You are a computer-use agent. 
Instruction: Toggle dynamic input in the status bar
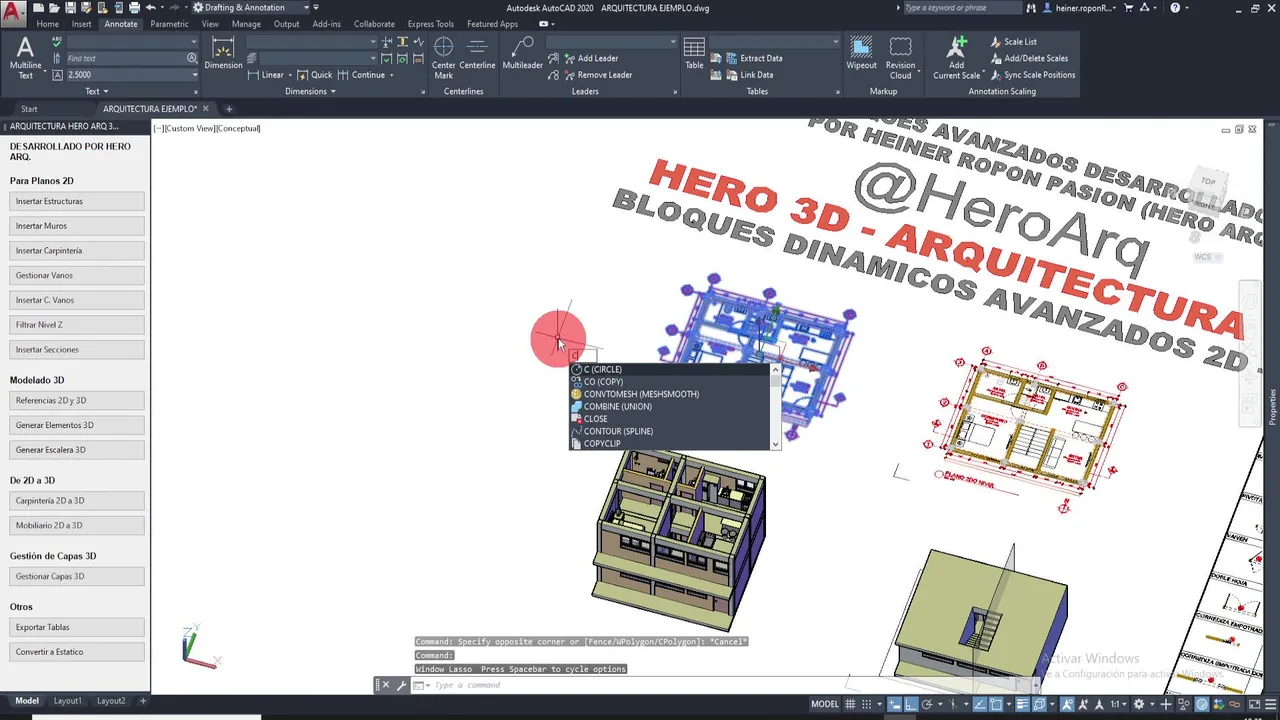pos(894,704)
